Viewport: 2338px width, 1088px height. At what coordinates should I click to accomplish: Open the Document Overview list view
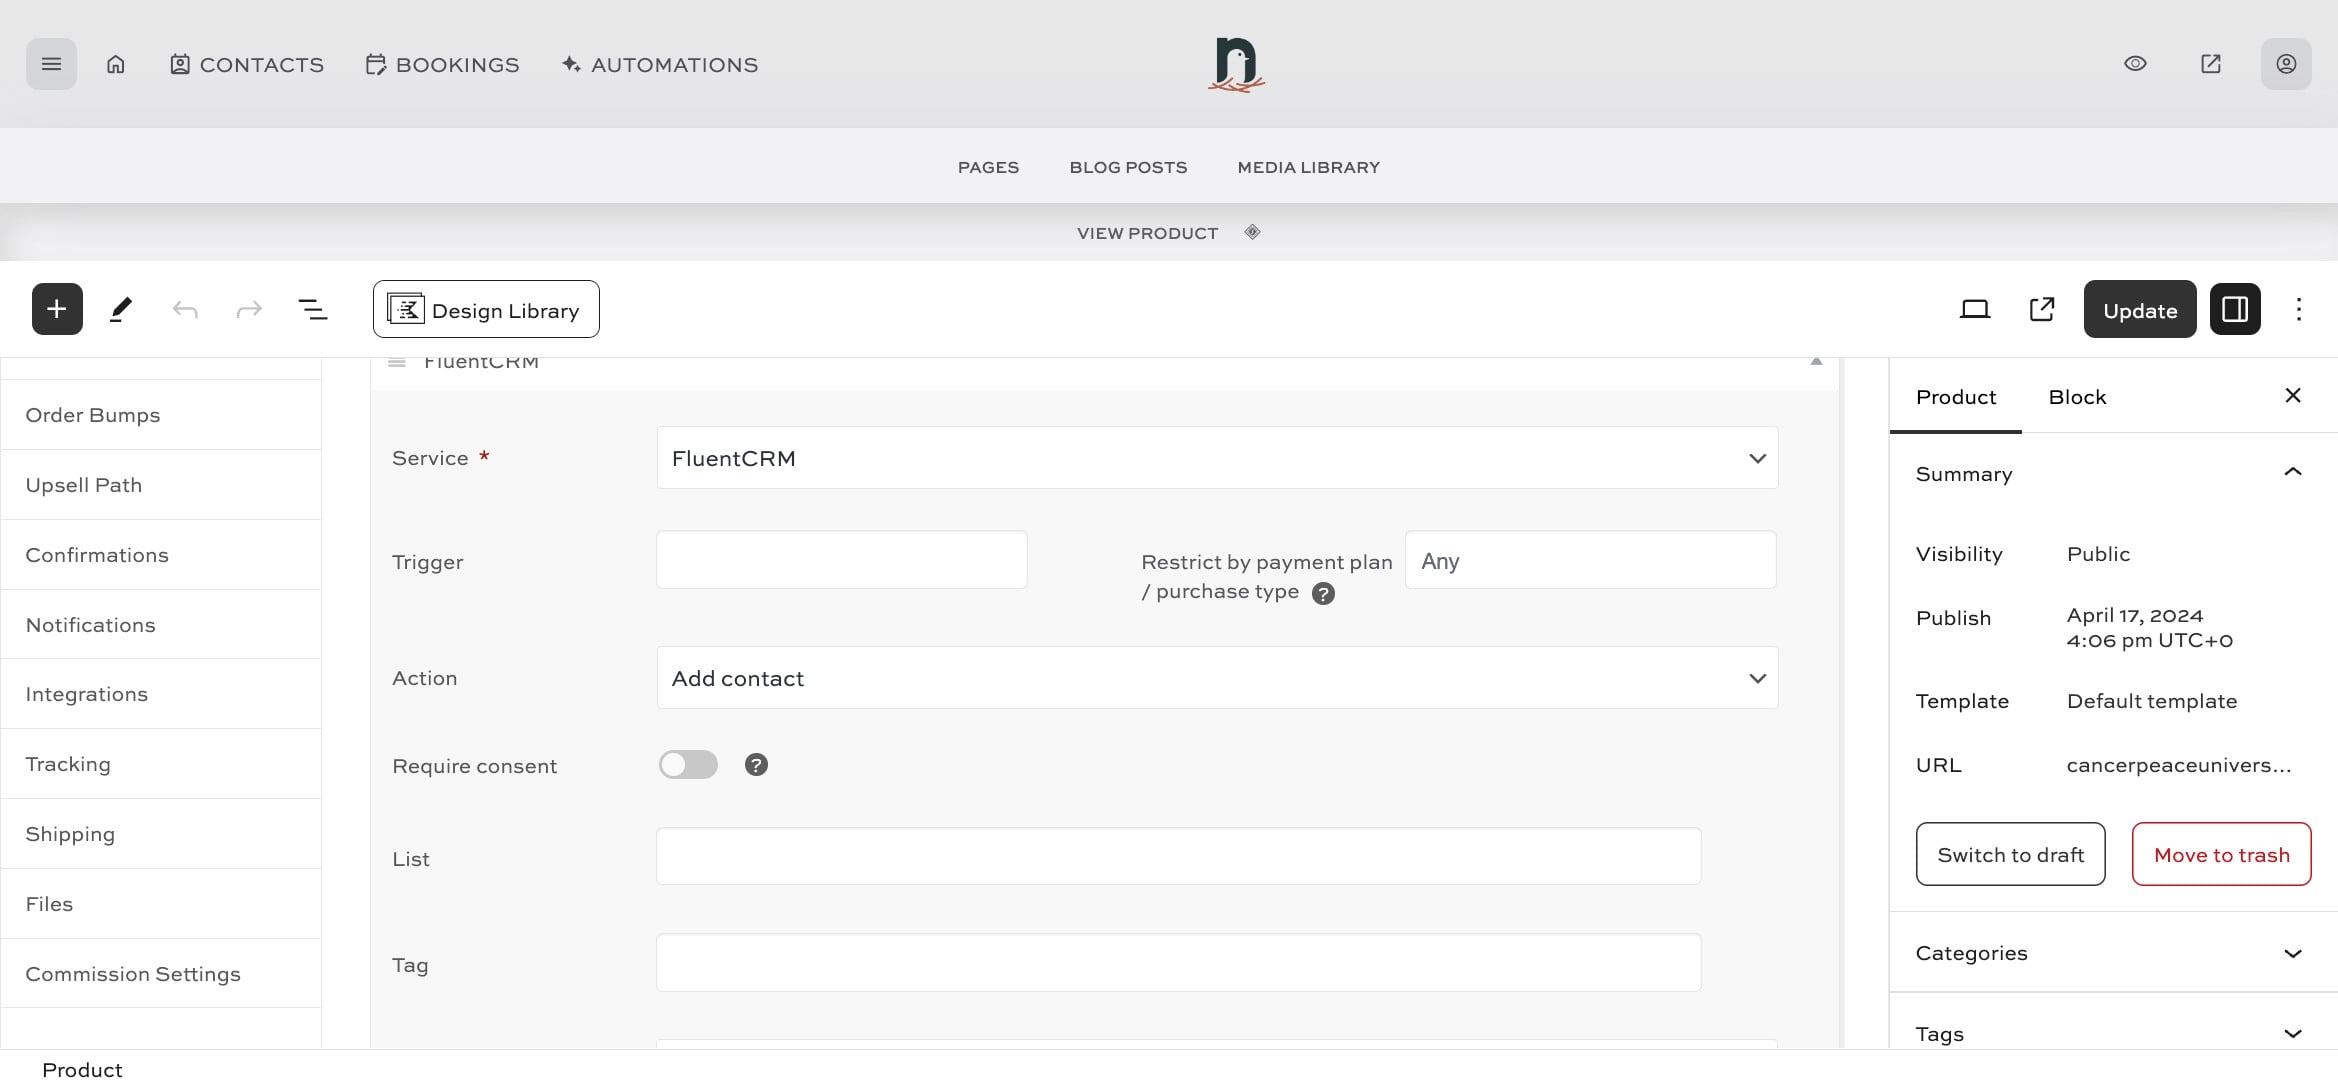tap(313, 308)
